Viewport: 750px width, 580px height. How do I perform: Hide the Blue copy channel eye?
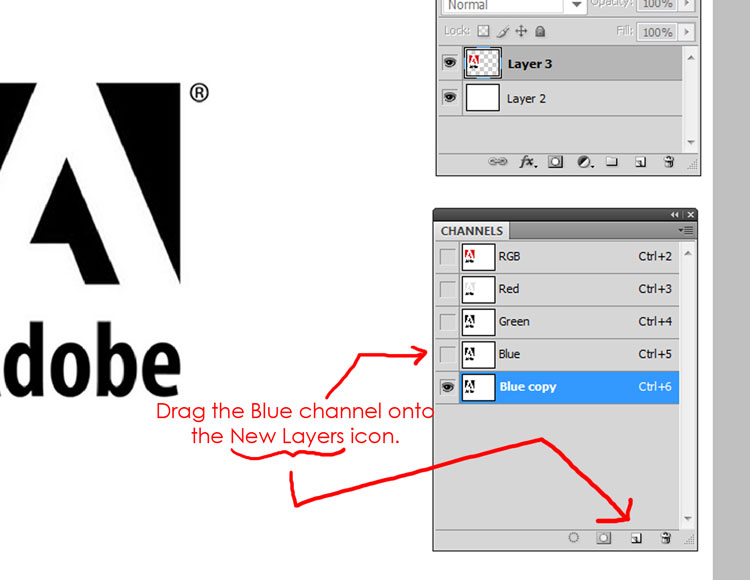tap(448, 387)
